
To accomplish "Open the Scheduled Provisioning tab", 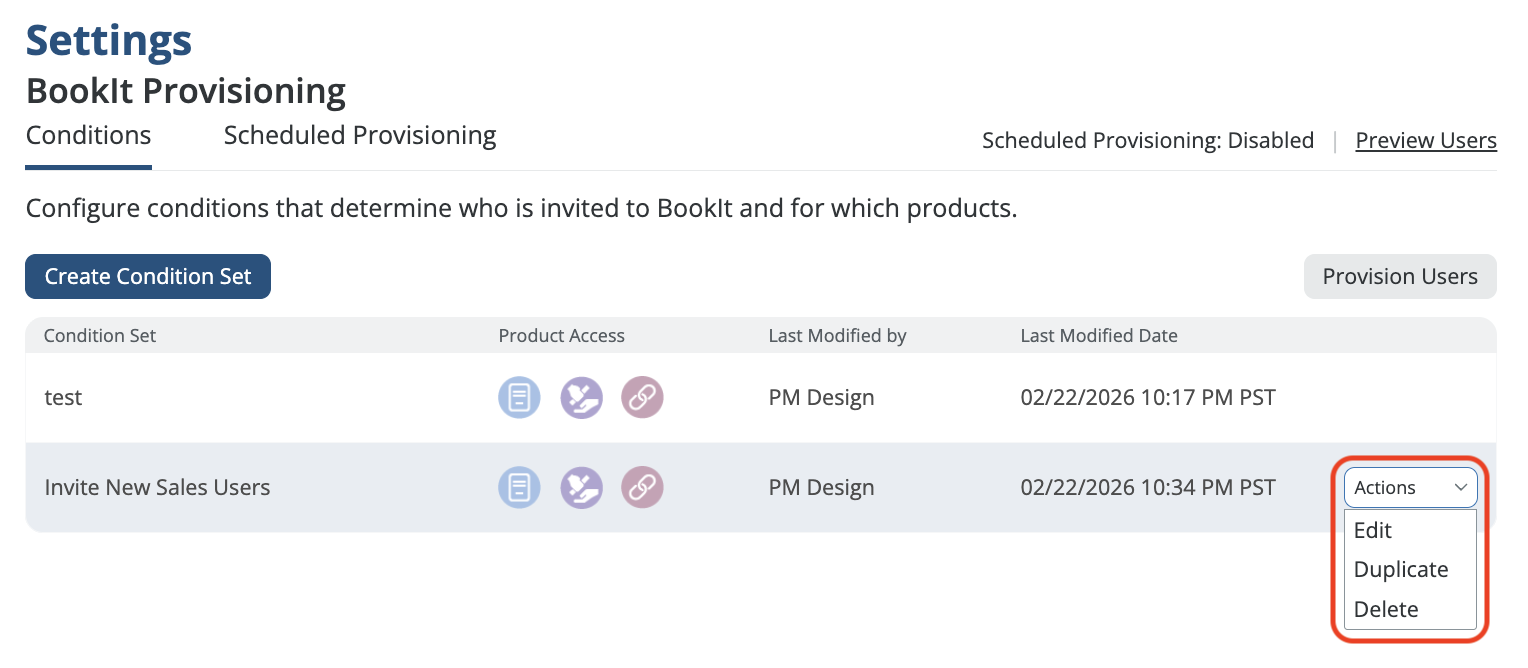I will click(x=360, y=136).
